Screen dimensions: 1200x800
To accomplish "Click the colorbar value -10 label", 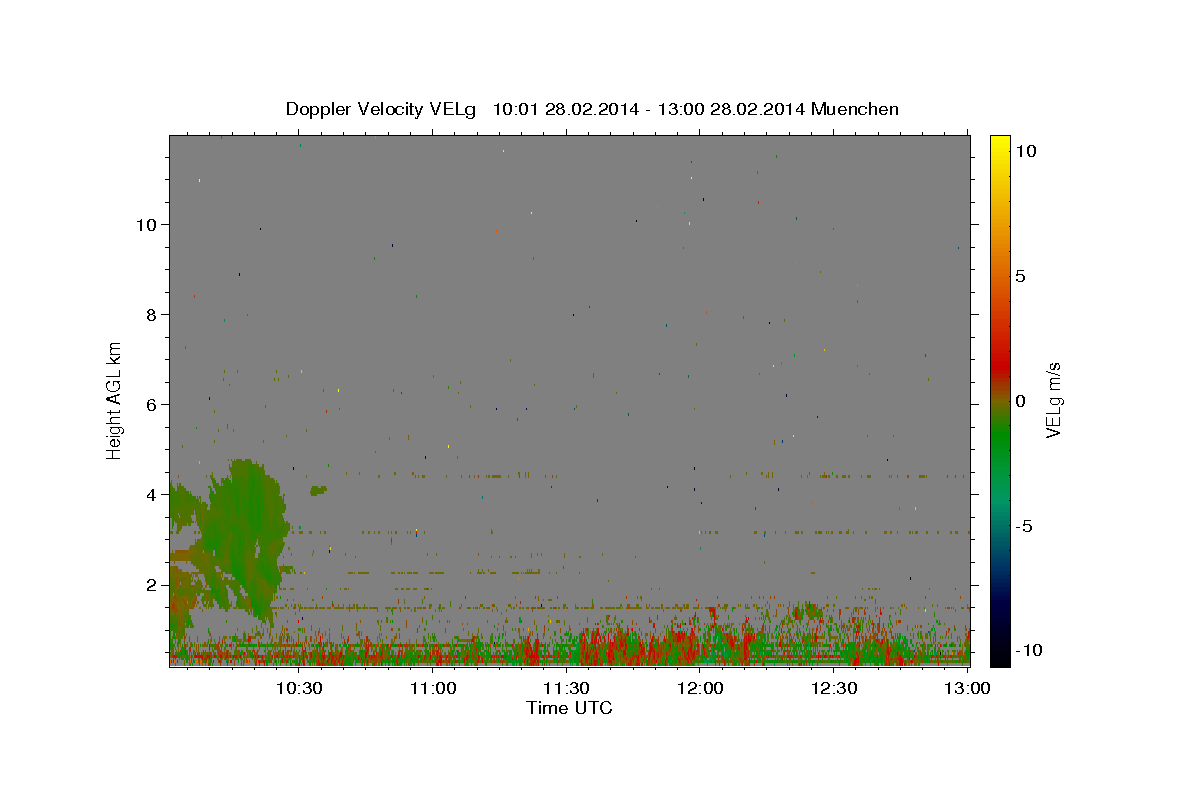I will click(x=1029, y=651).
